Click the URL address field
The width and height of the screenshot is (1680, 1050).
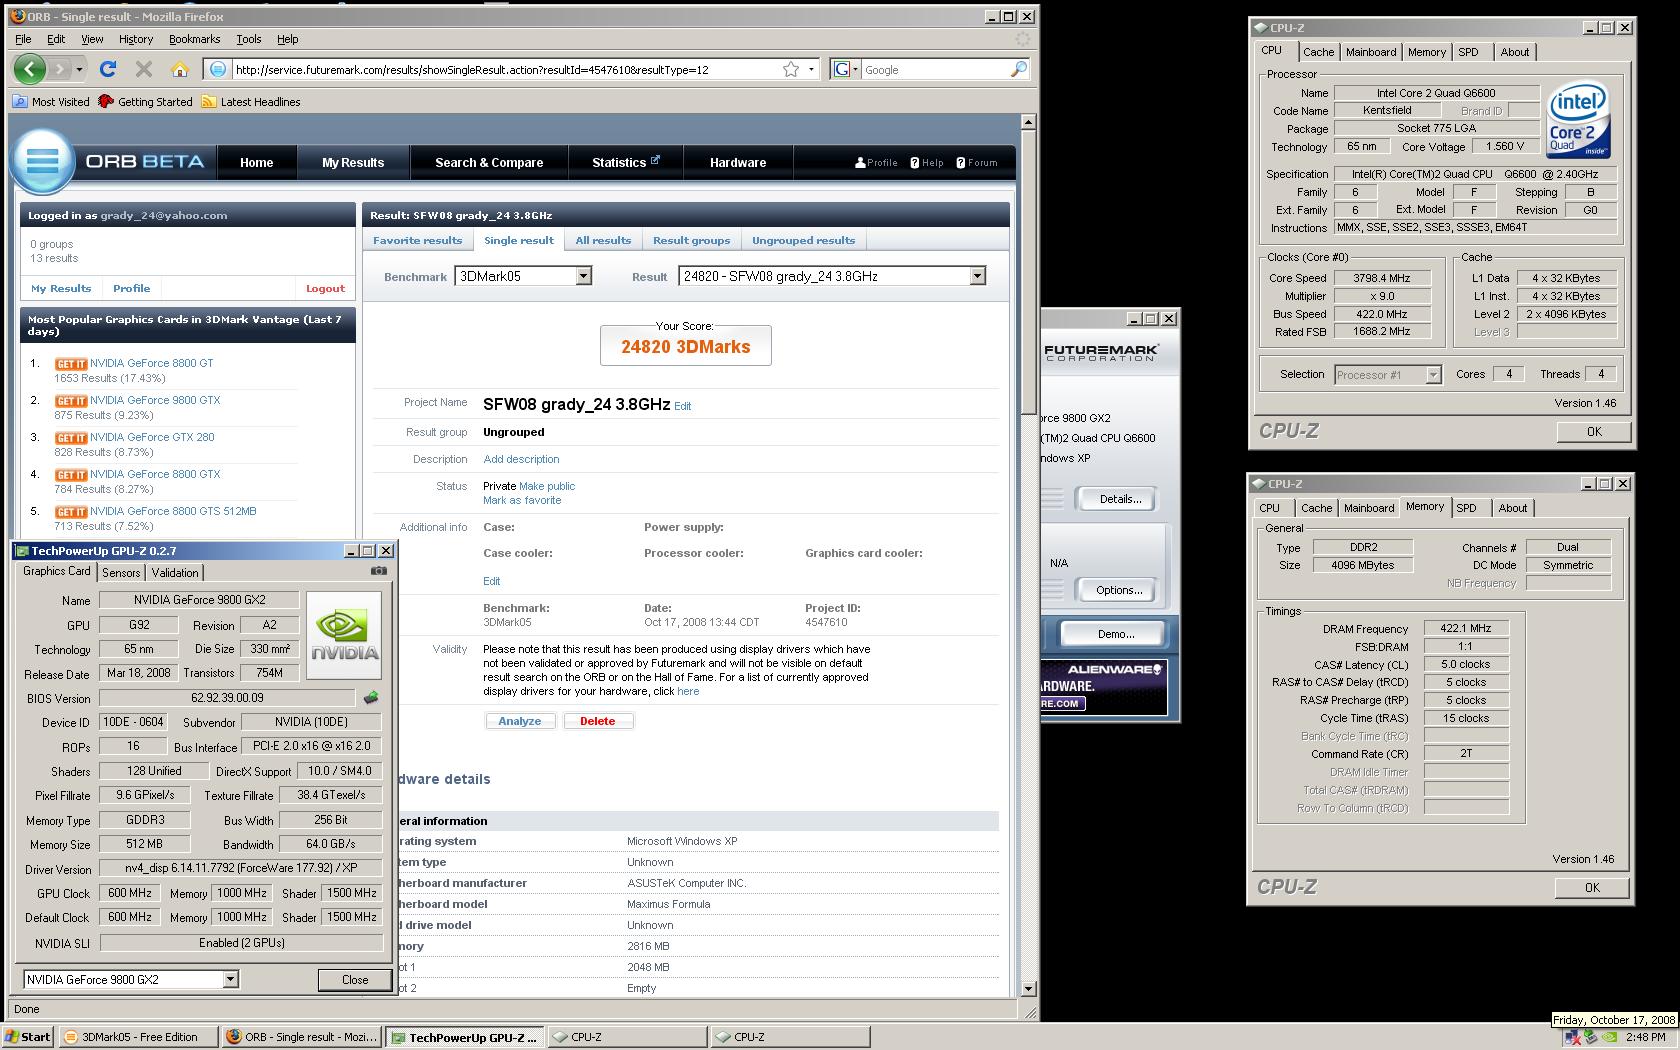click(x=505, y=69)
